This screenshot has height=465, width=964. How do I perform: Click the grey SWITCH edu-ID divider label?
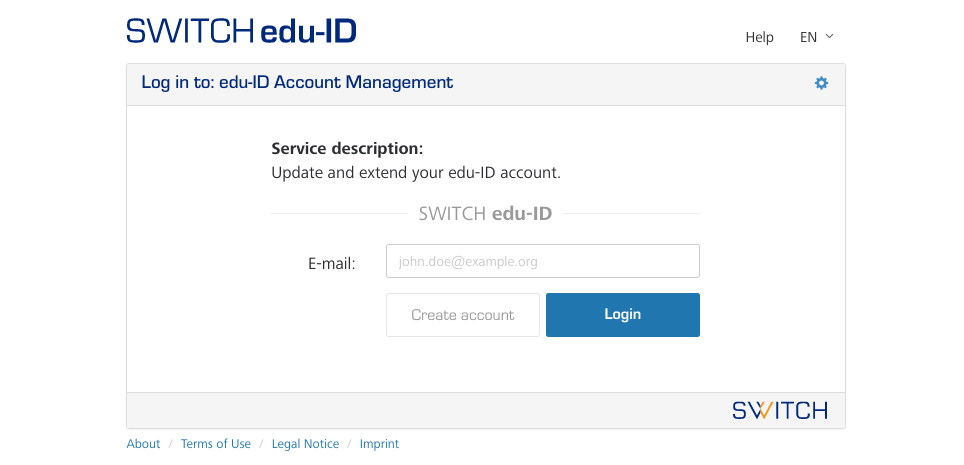pyautogui.click(x=485, y=213)
